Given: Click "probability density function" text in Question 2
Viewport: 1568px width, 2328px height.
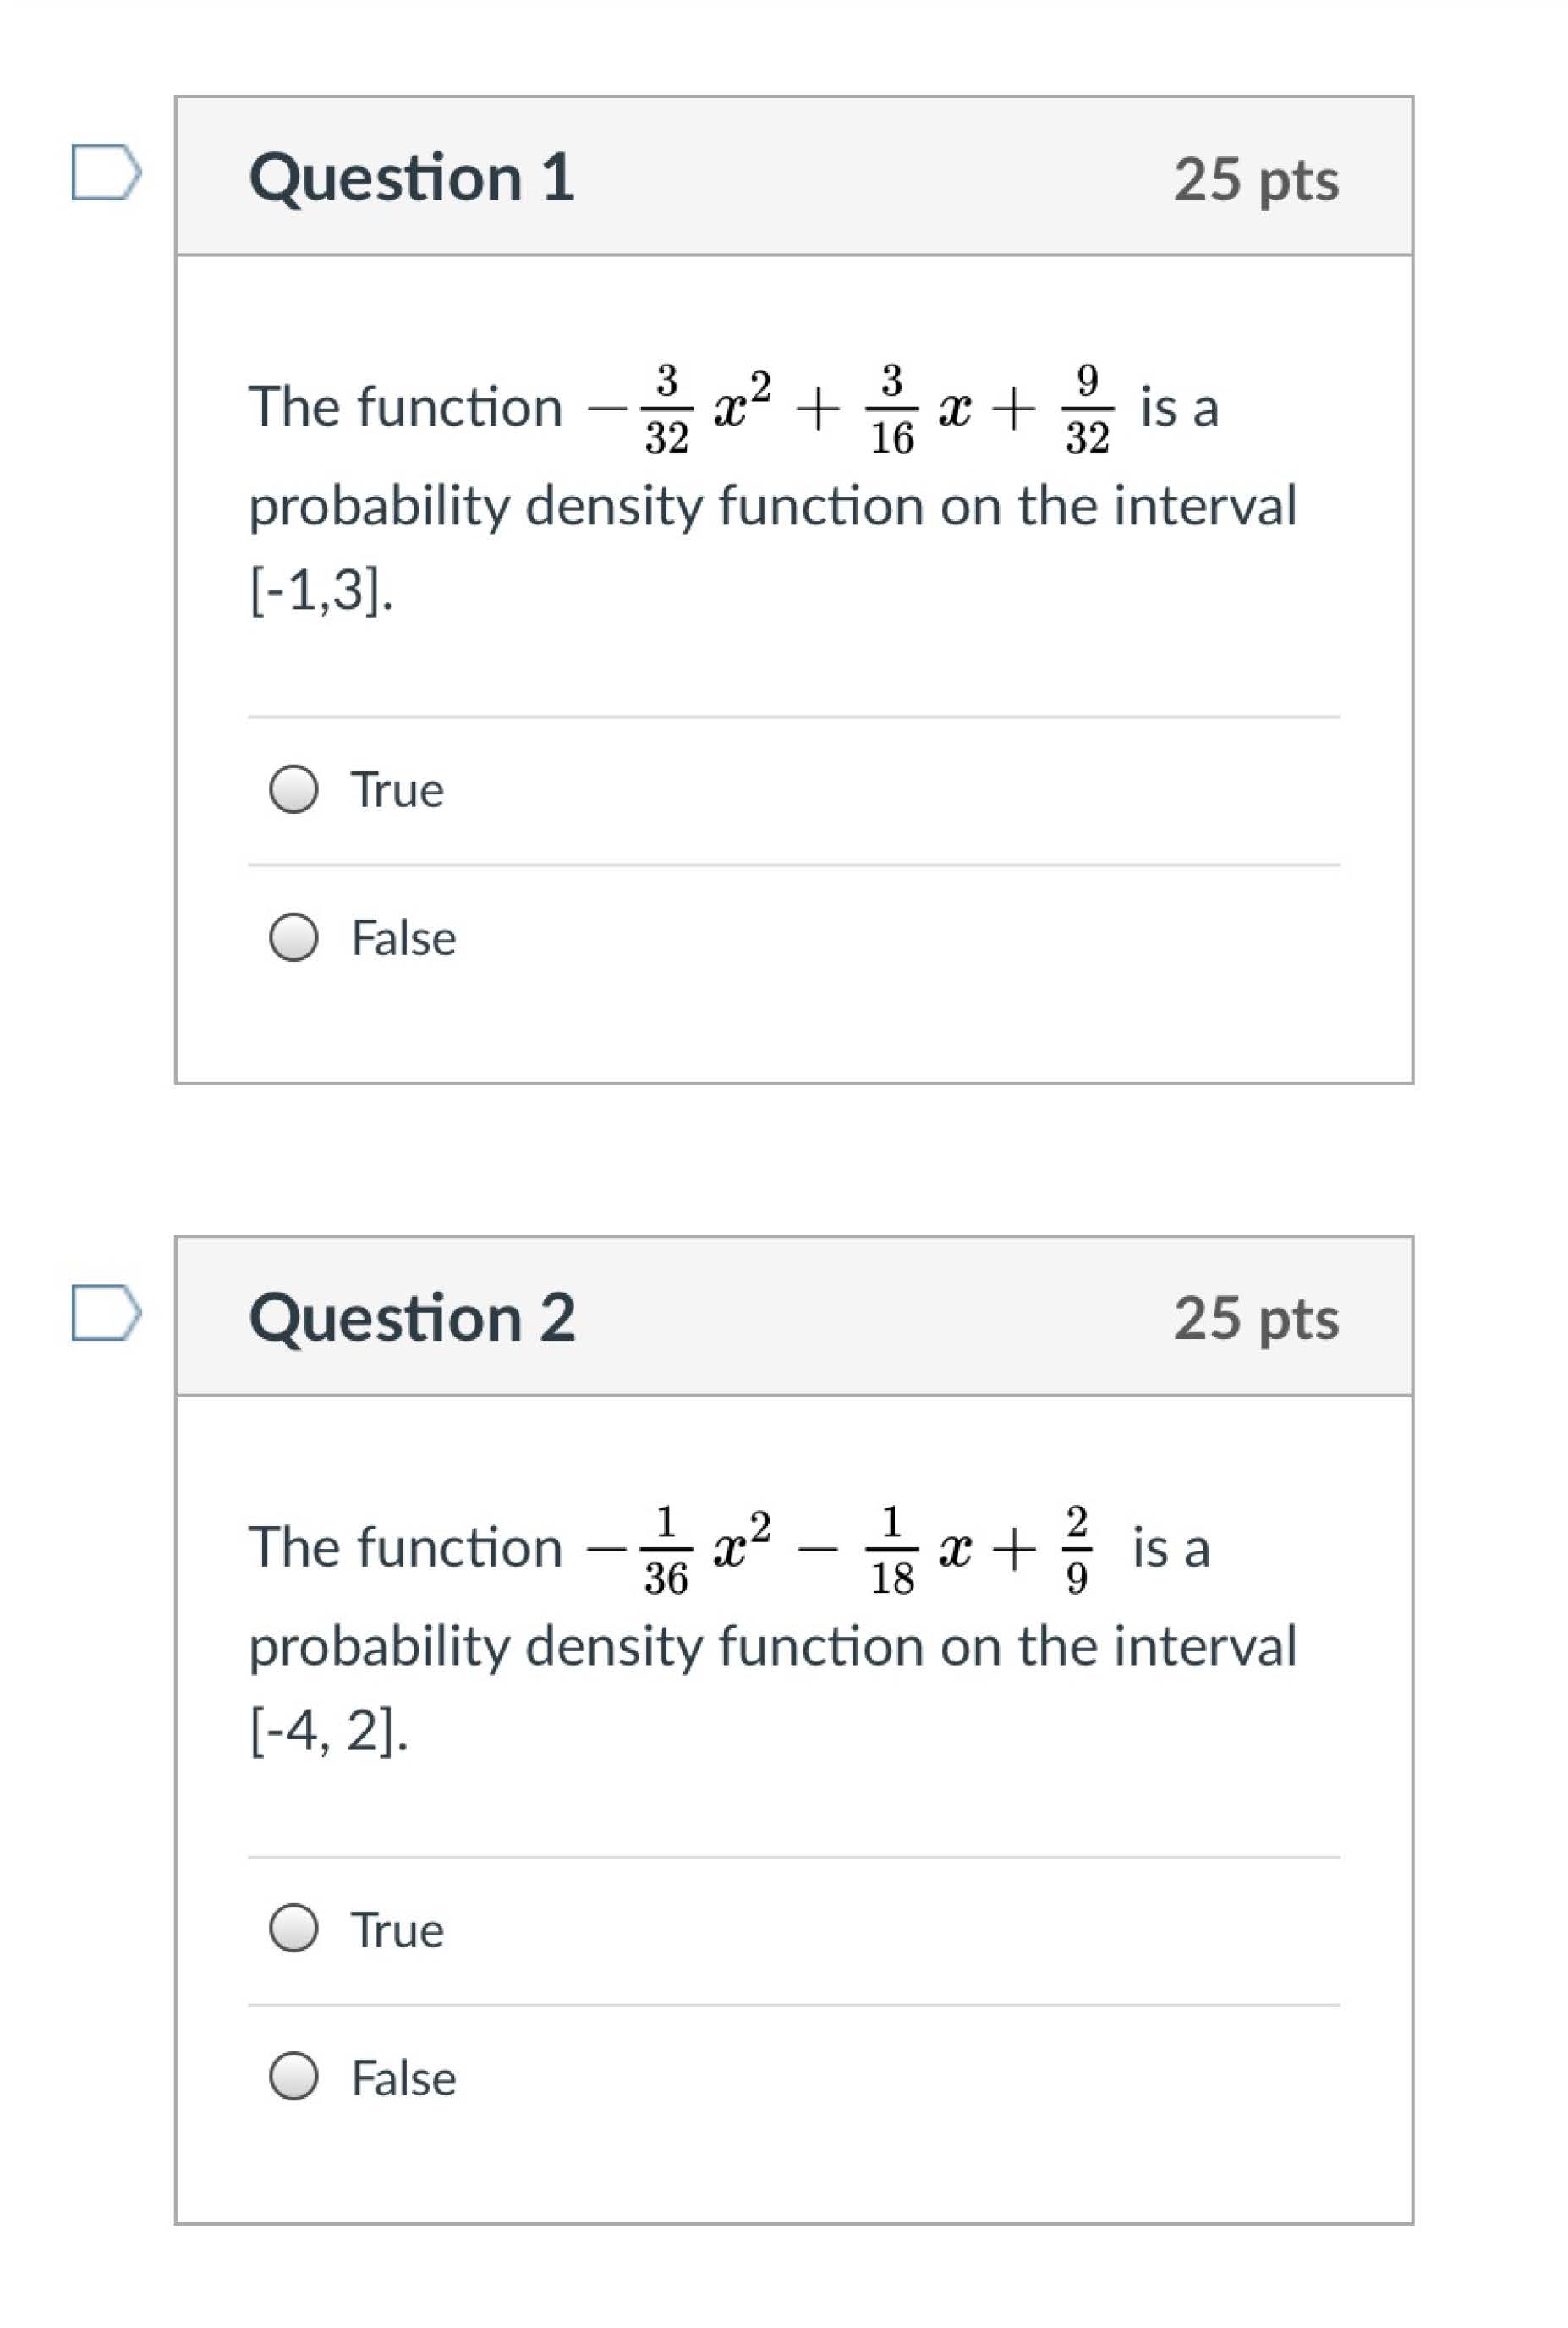Looking at the screenshot, I should [580, 1646].
